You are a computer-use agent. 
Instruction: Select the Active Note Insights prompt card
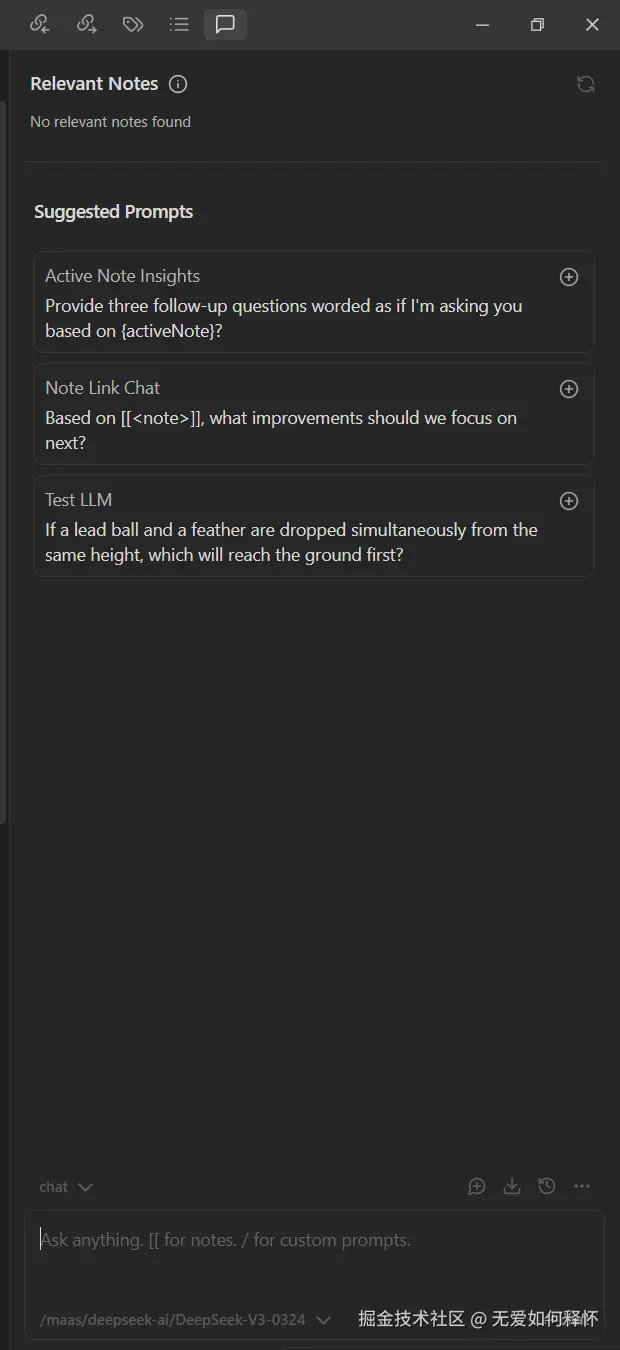290,302
